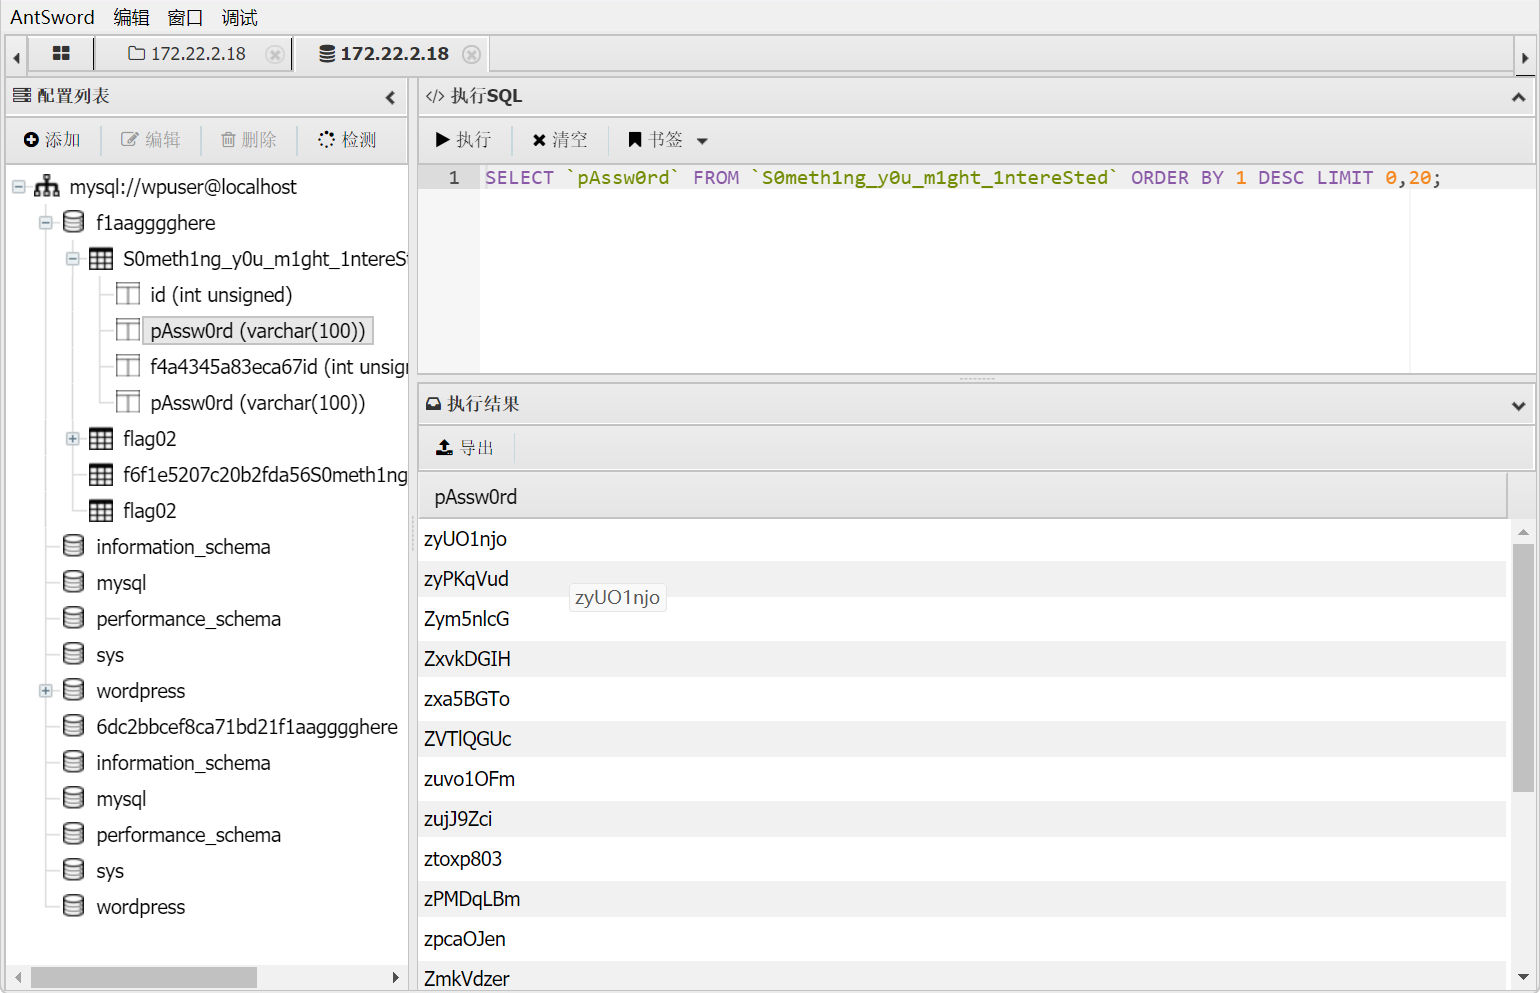1540x993 pixels.
Task: Expand the first flag02 table node
Action: coord(73,439)
